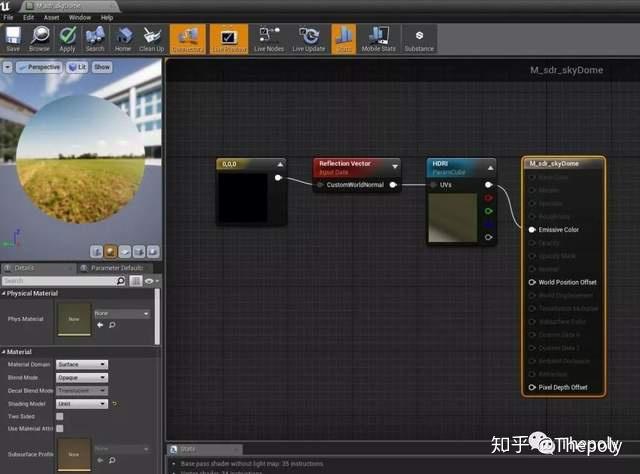Open the Shading Model dropdown
640x474 pixels.
click(82, 404)
